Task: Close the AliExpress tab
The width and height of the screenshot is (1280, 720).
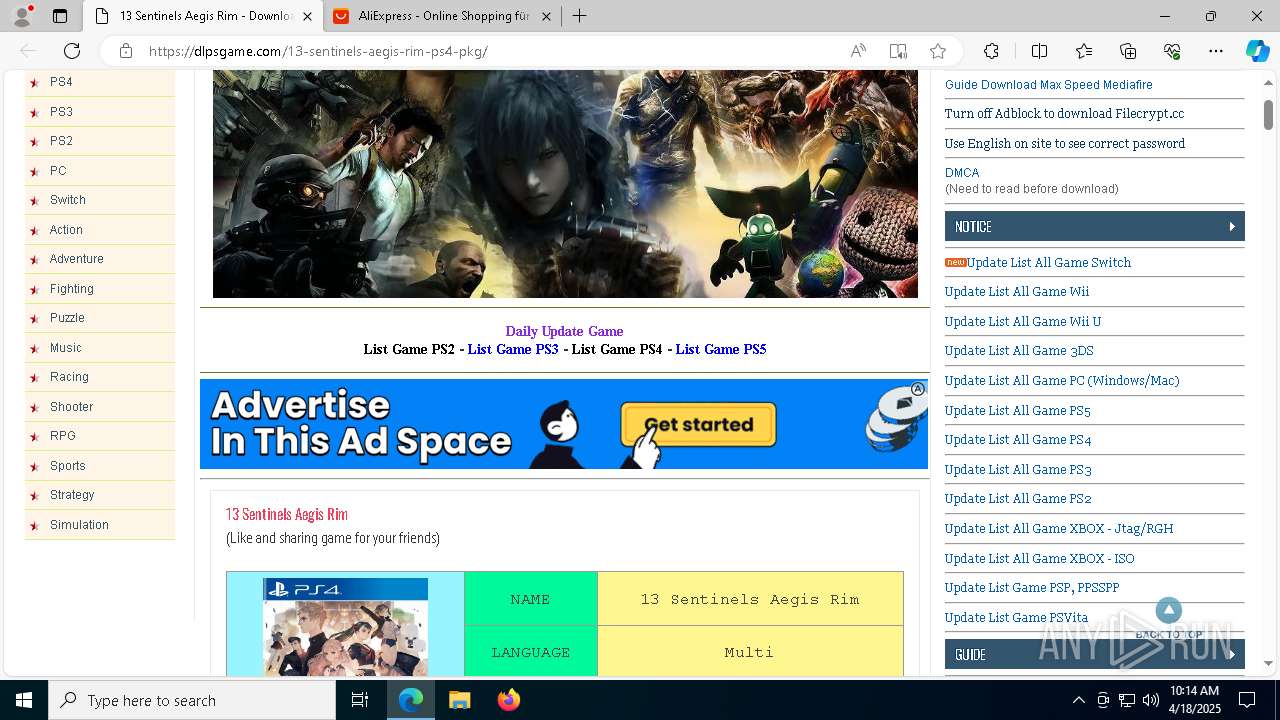Action: [x=546, y=16]
